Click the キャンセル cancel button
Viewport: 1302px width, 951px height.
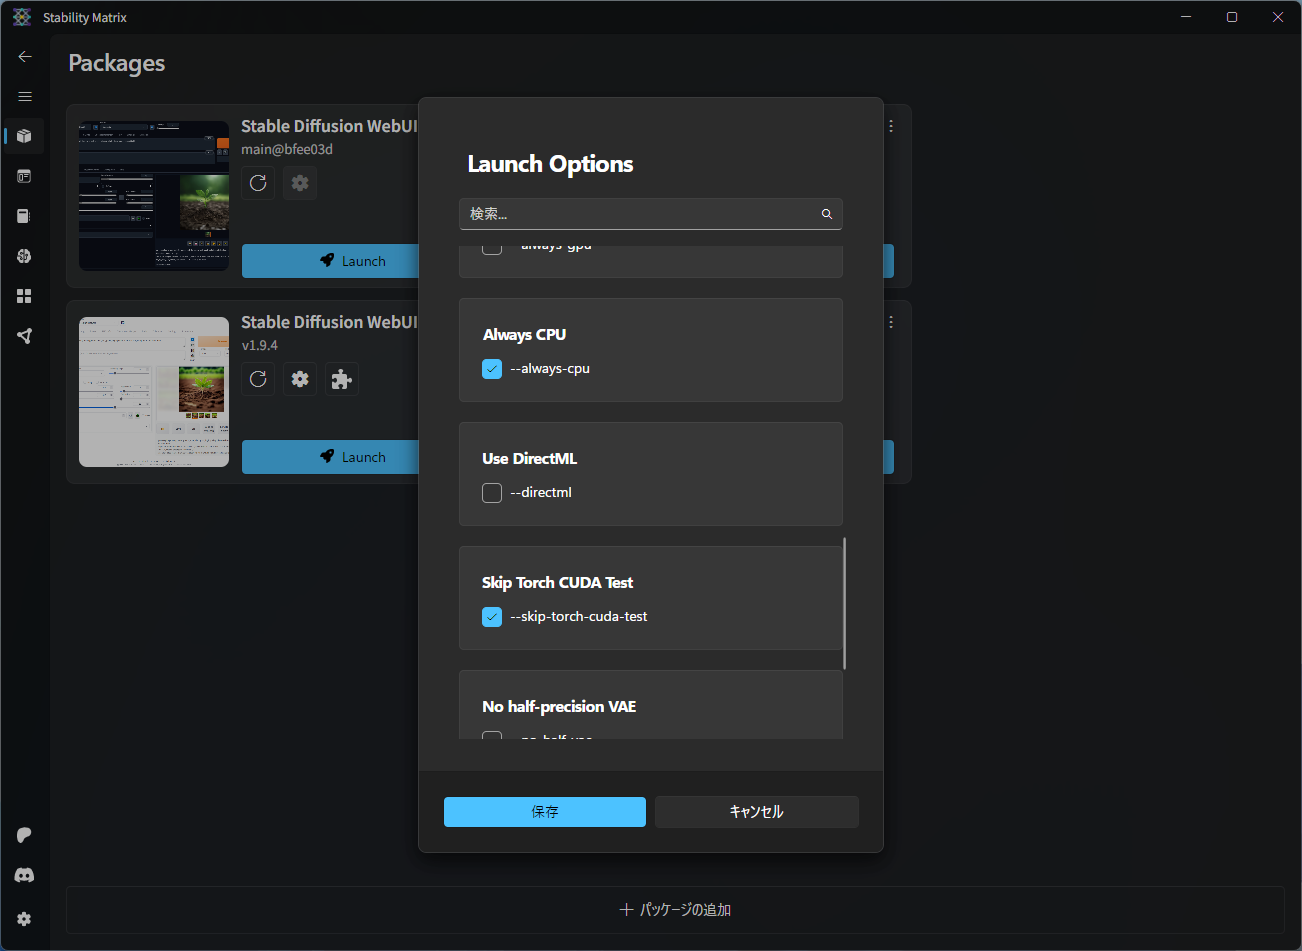click(x=757, y=812)
